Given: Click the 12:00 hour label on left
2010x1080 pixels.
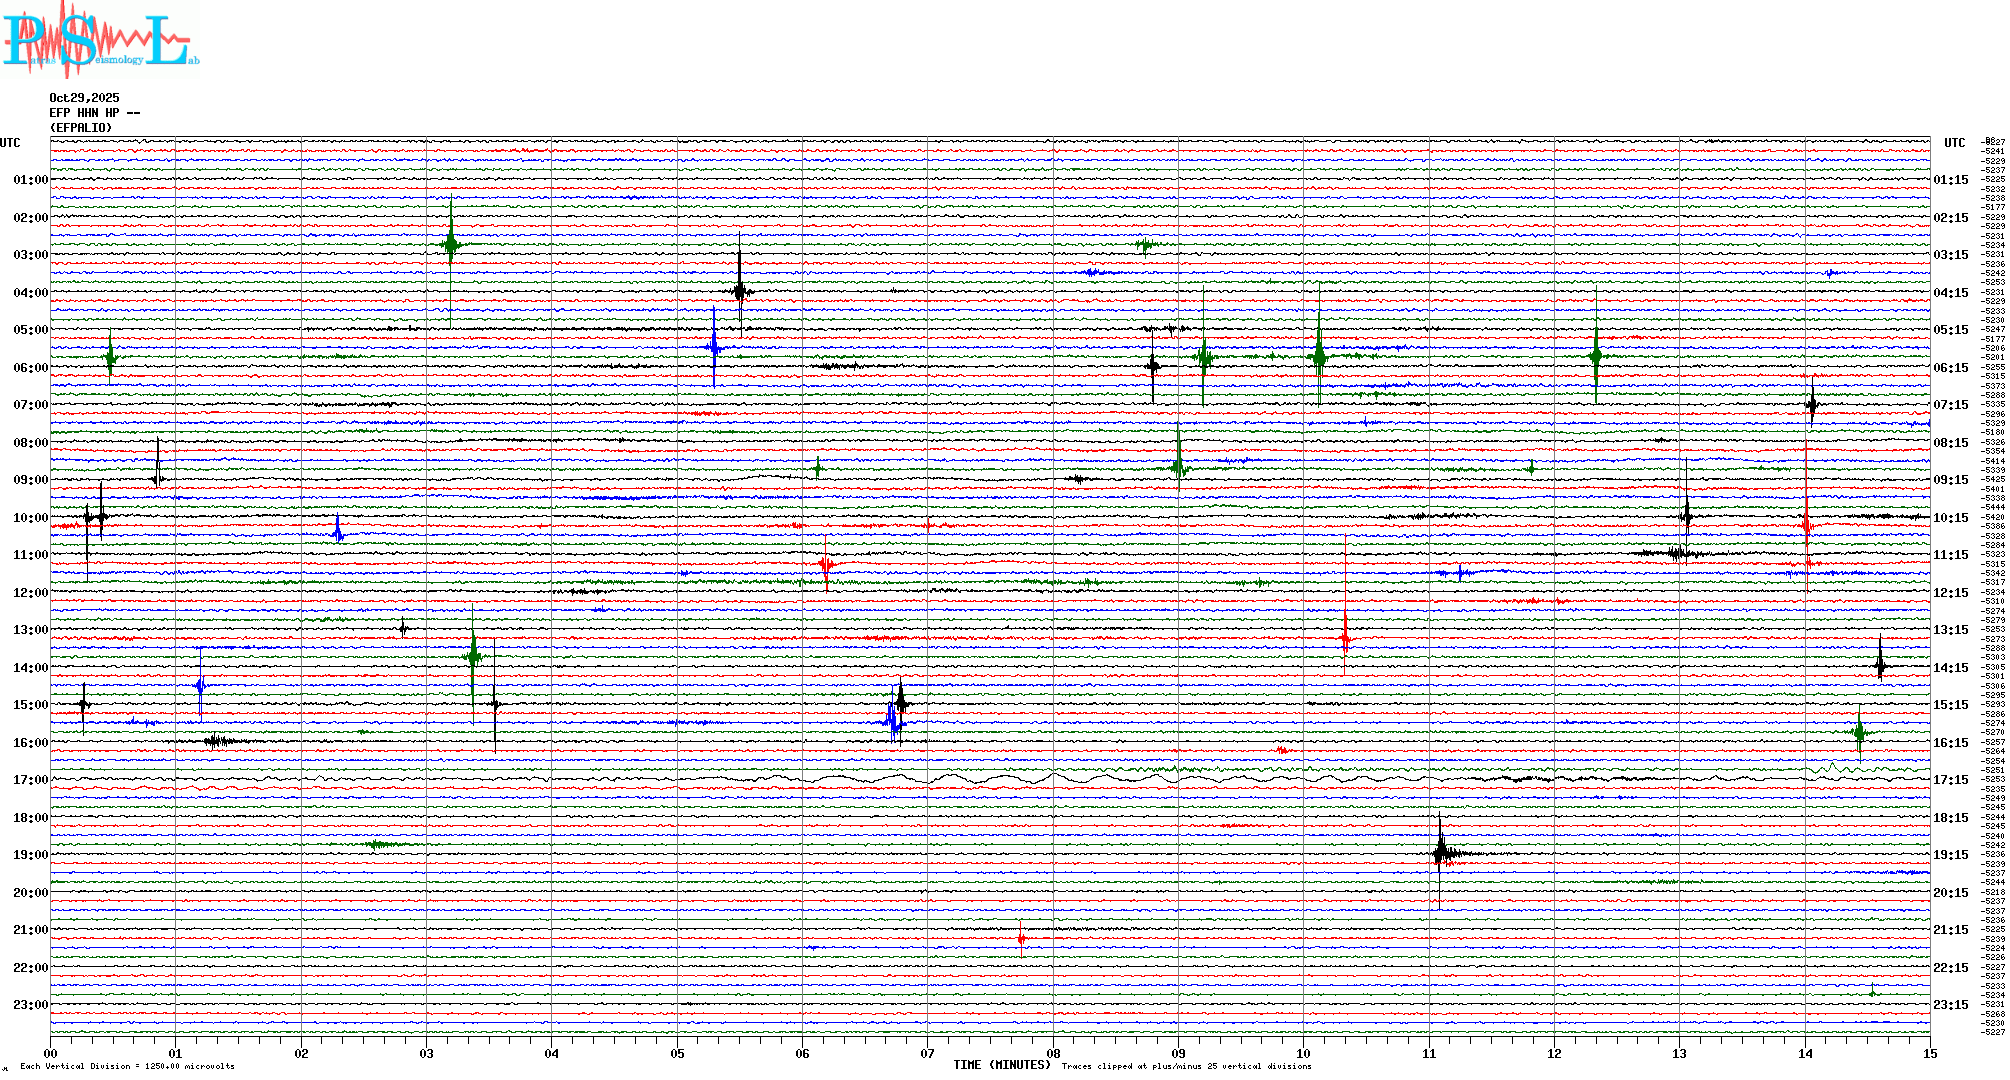Looking at the screenshot, I should (30, 593).
